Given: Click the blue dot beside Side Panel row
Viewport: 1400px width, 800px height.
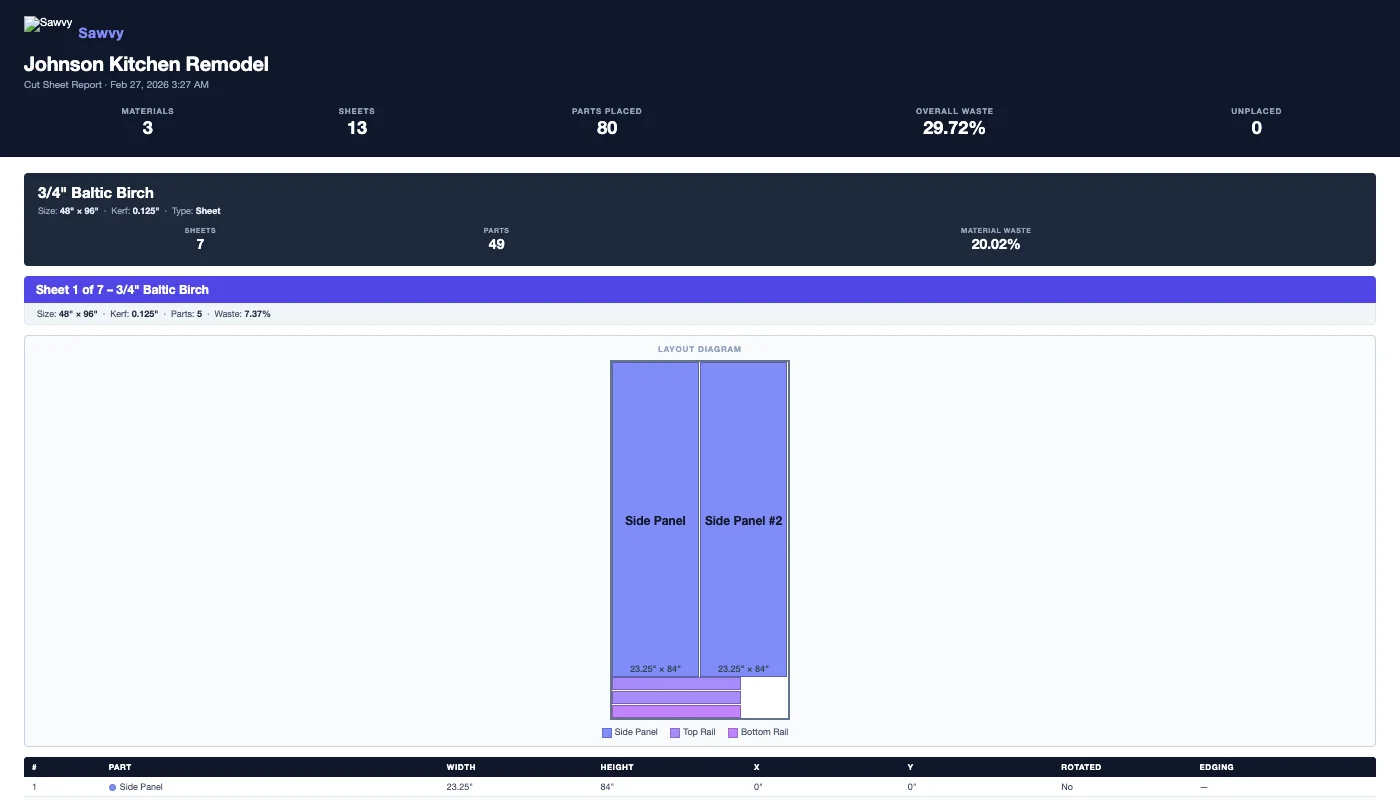Looking at the screenshot, I should [112, 787].
